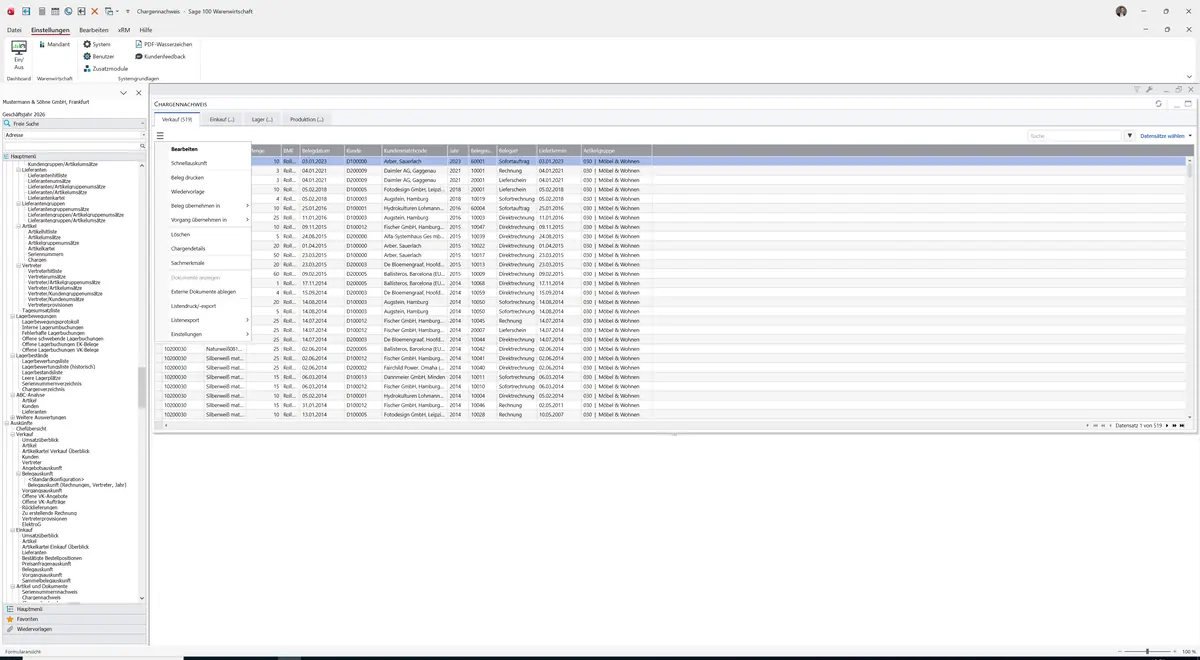Screen dimensions: 1200x660
Task: Expand Einstellungen submenu in the context menu
Action: point(202,334)
